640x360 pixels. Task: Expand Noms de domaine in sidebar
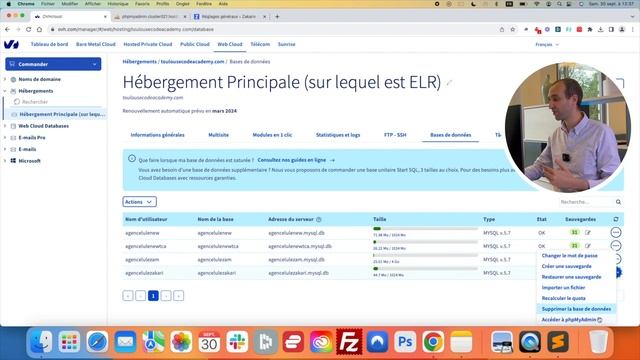5,79
